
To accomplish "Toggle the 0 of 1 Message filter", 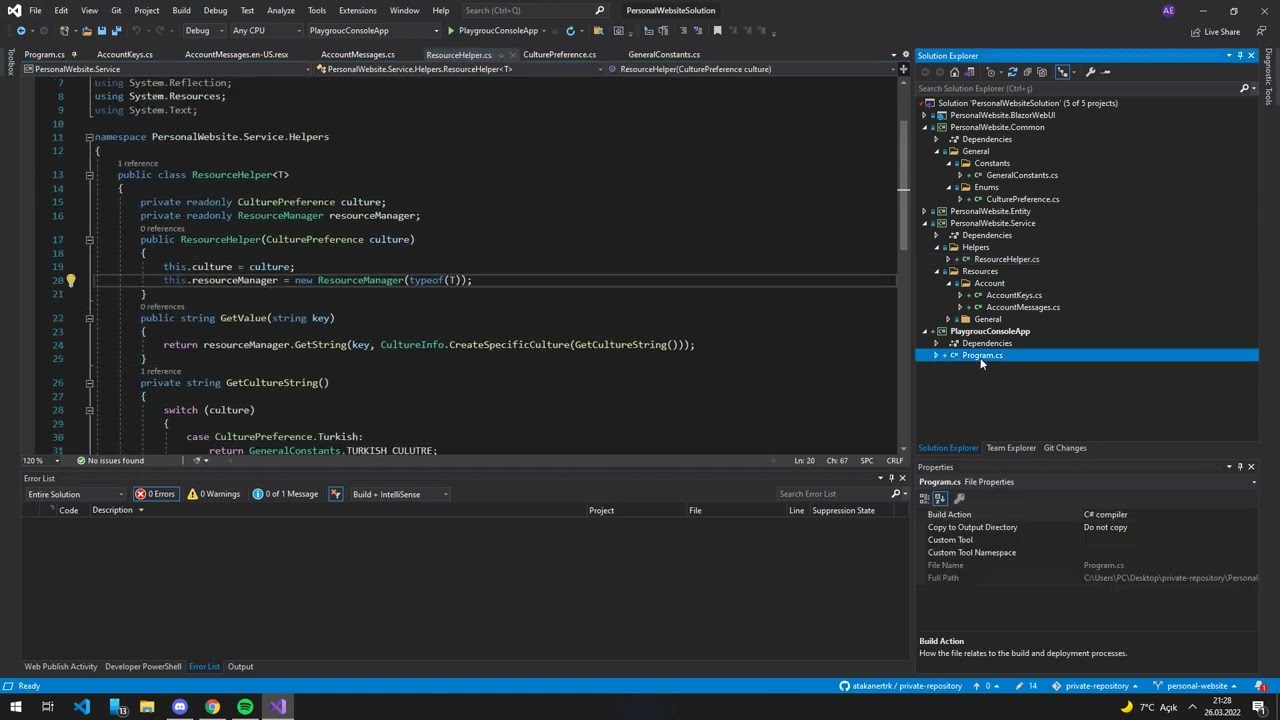I will [285, 494].
